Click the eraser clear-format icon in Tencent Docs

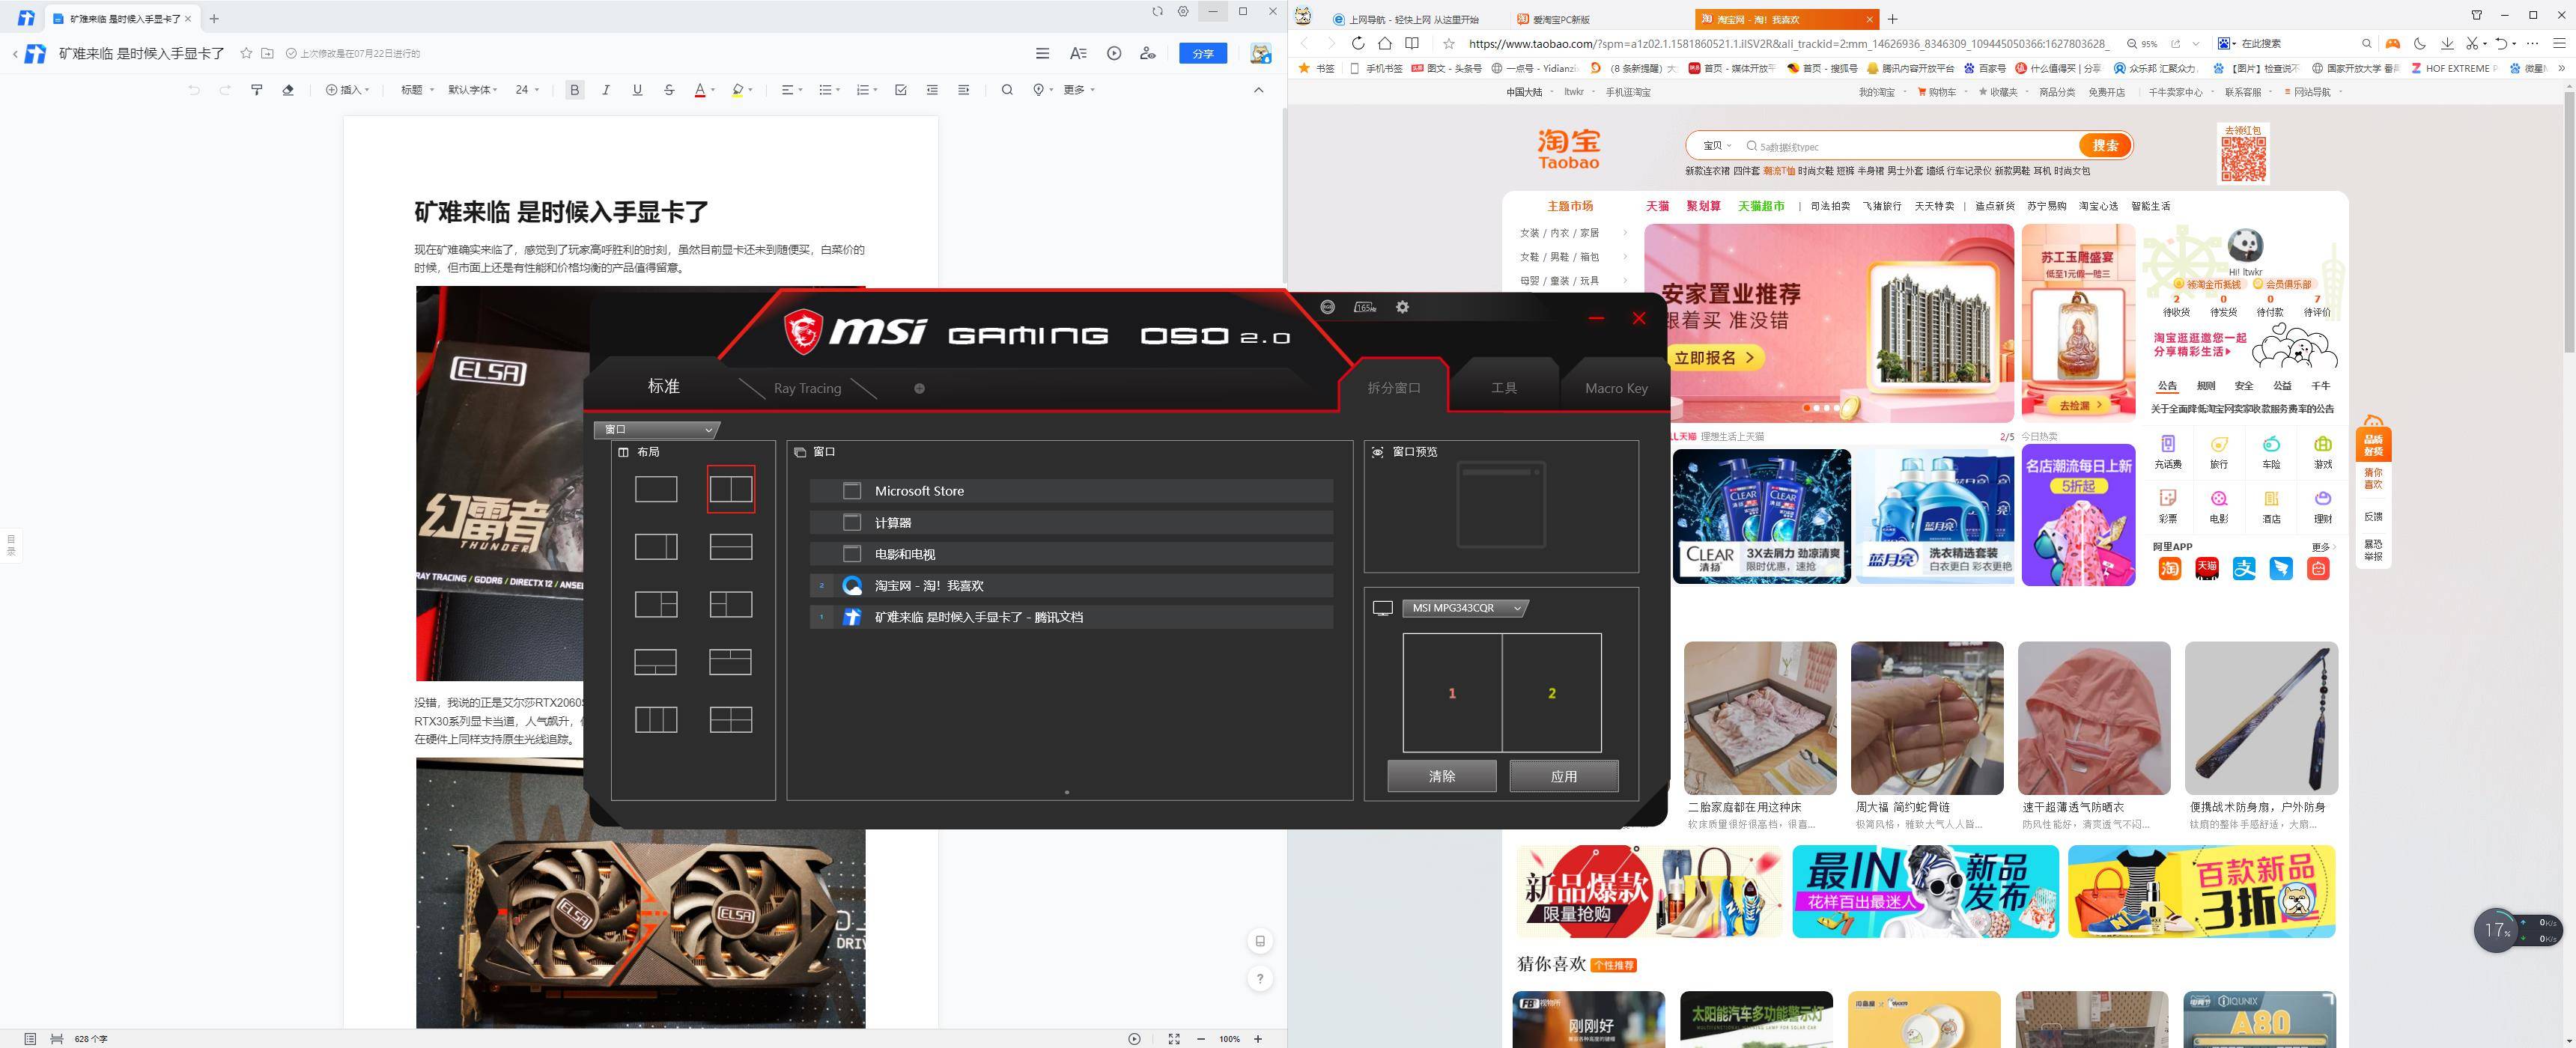pos(288,90)
